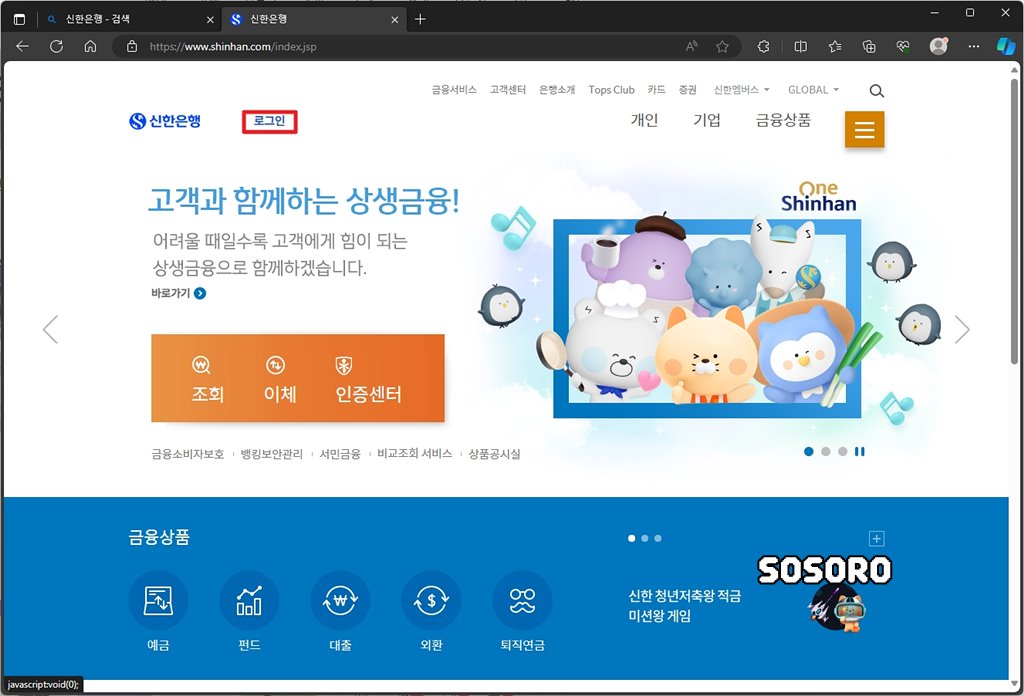Screen dimensions: 1024x696
Task: Open the 기업 corporate banking menu
Action: (x=707, y=120)
